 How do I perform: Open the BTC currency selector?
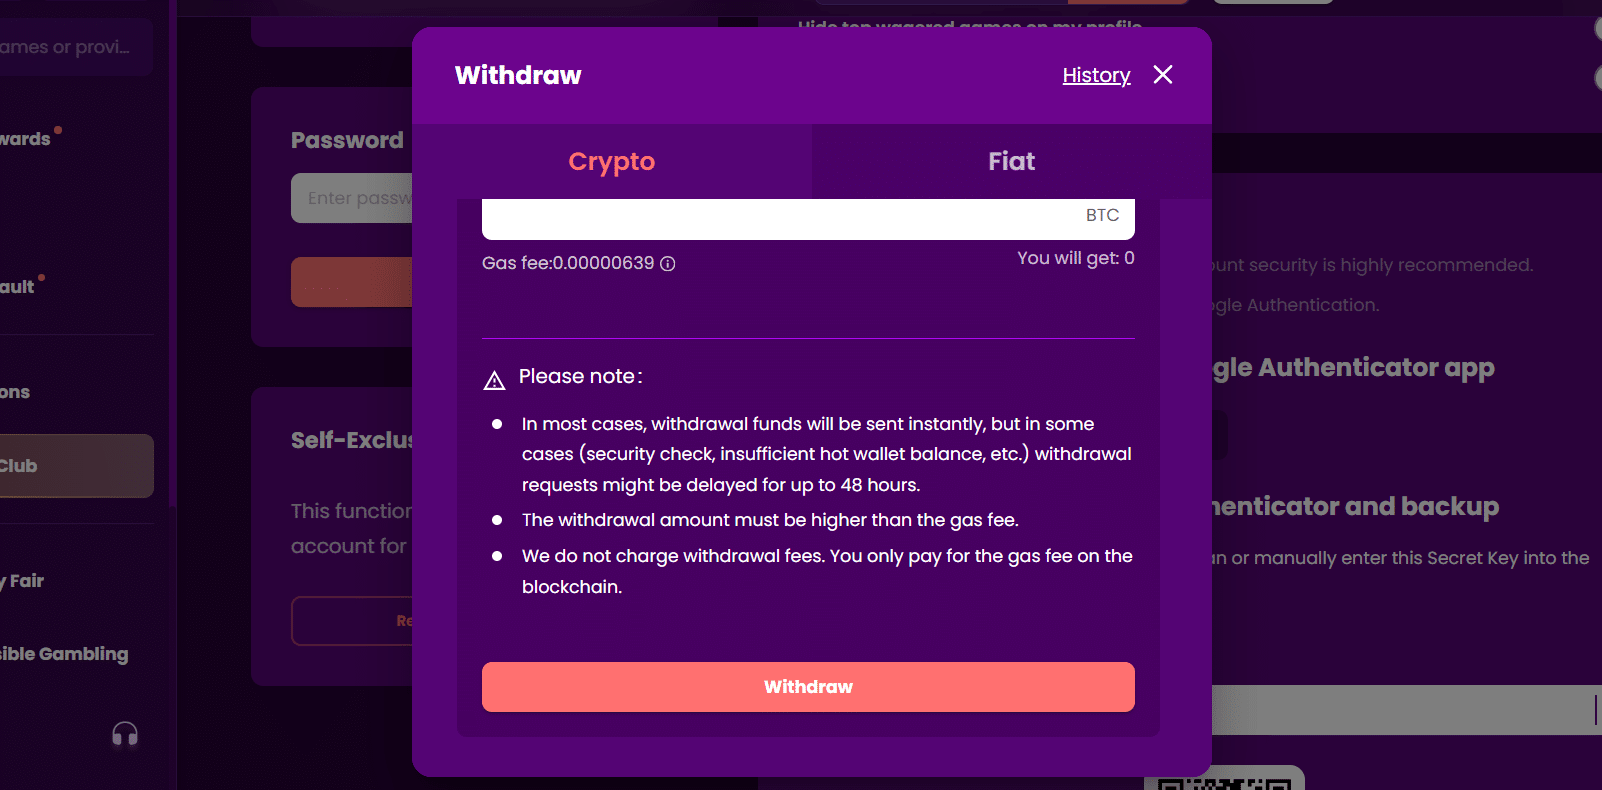[1102, 216]
